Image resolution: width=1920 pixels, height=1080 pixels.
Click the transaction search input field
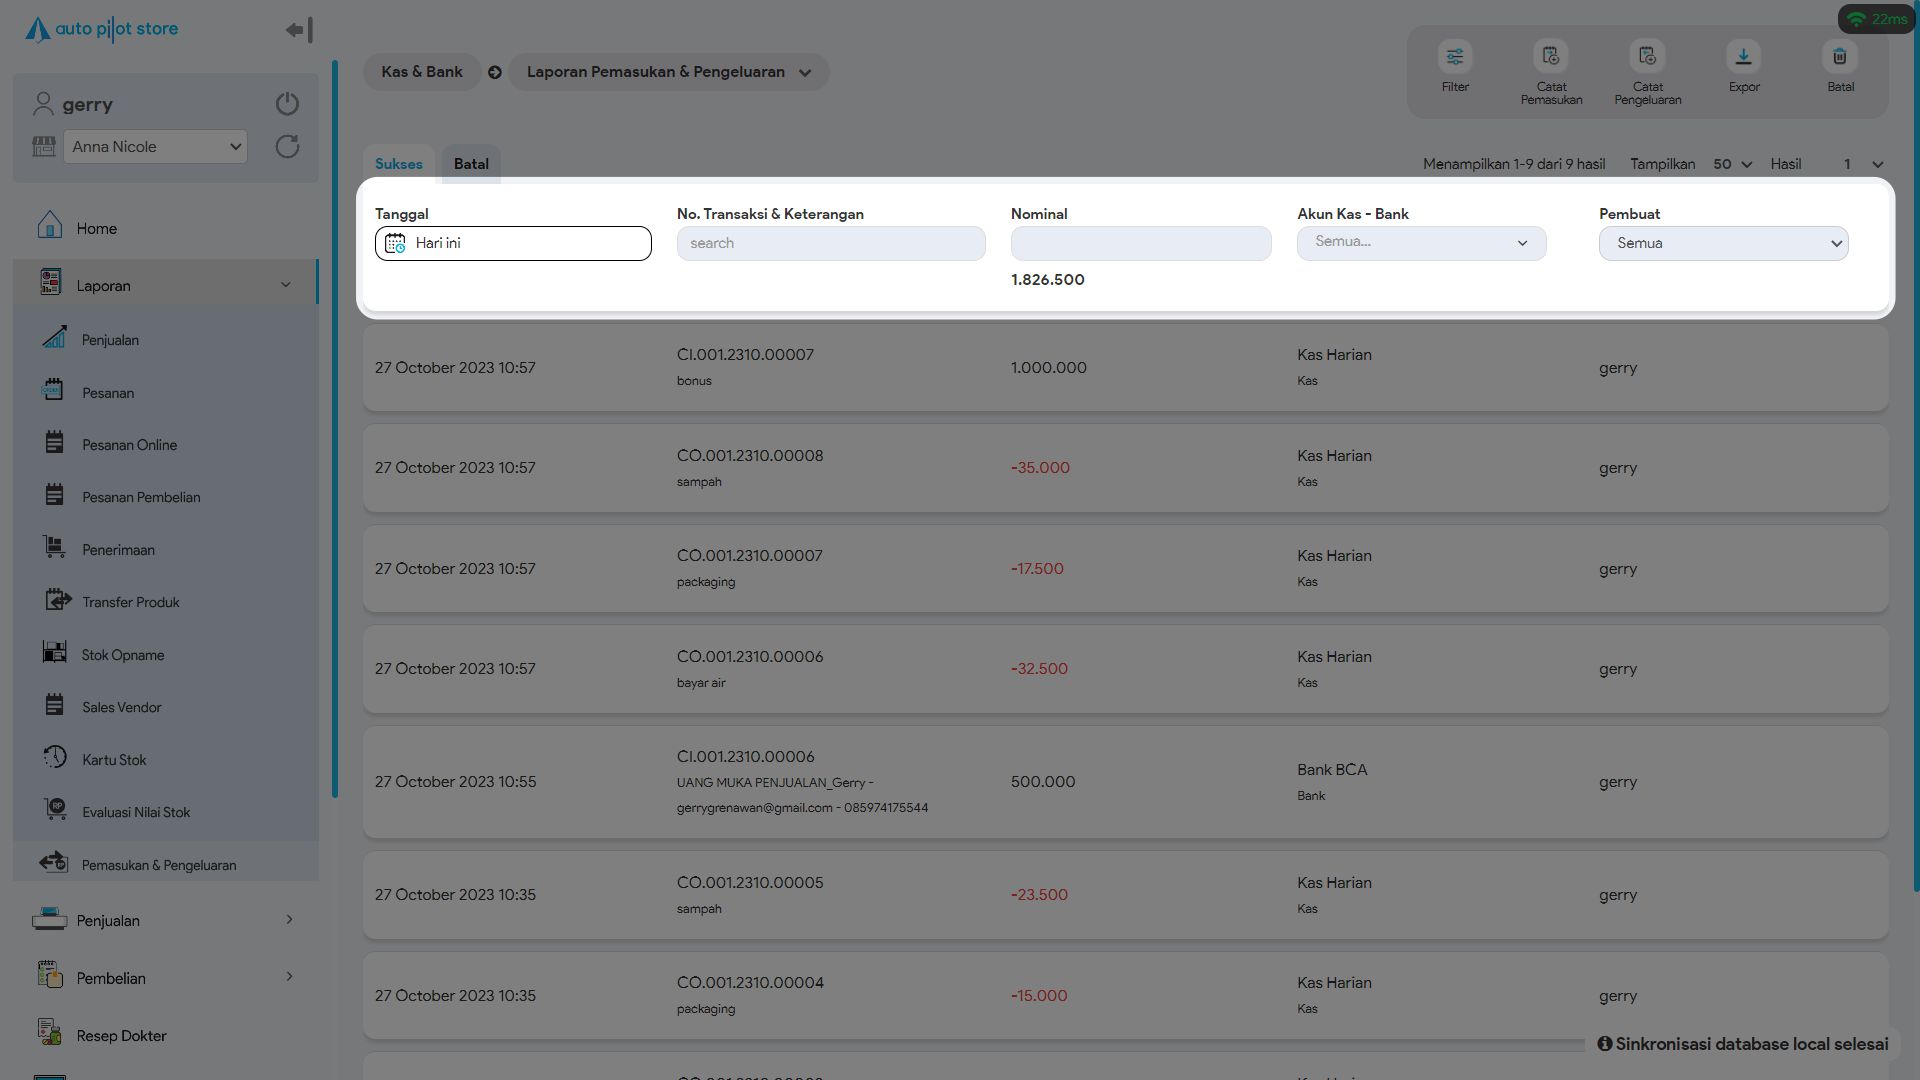[830, 243]
